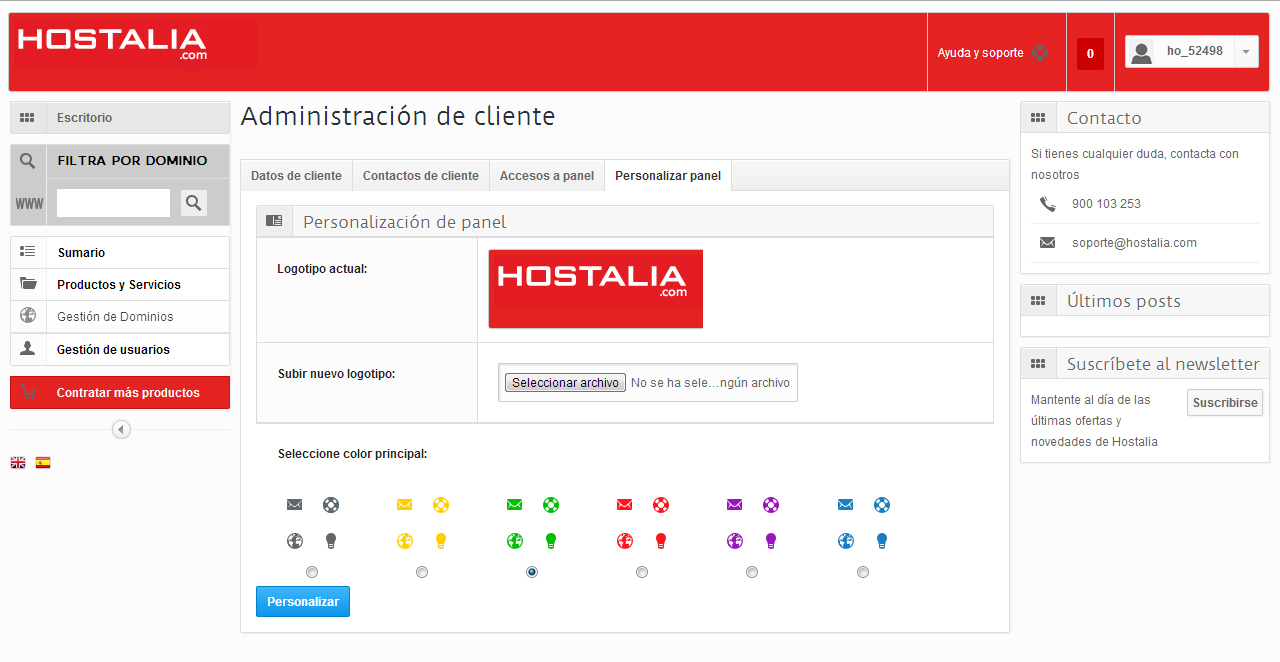Click the magnifier icon in Filtra por dominio header
The width and height of the screenshot is (1280, 662).
(x=27, y=160)
